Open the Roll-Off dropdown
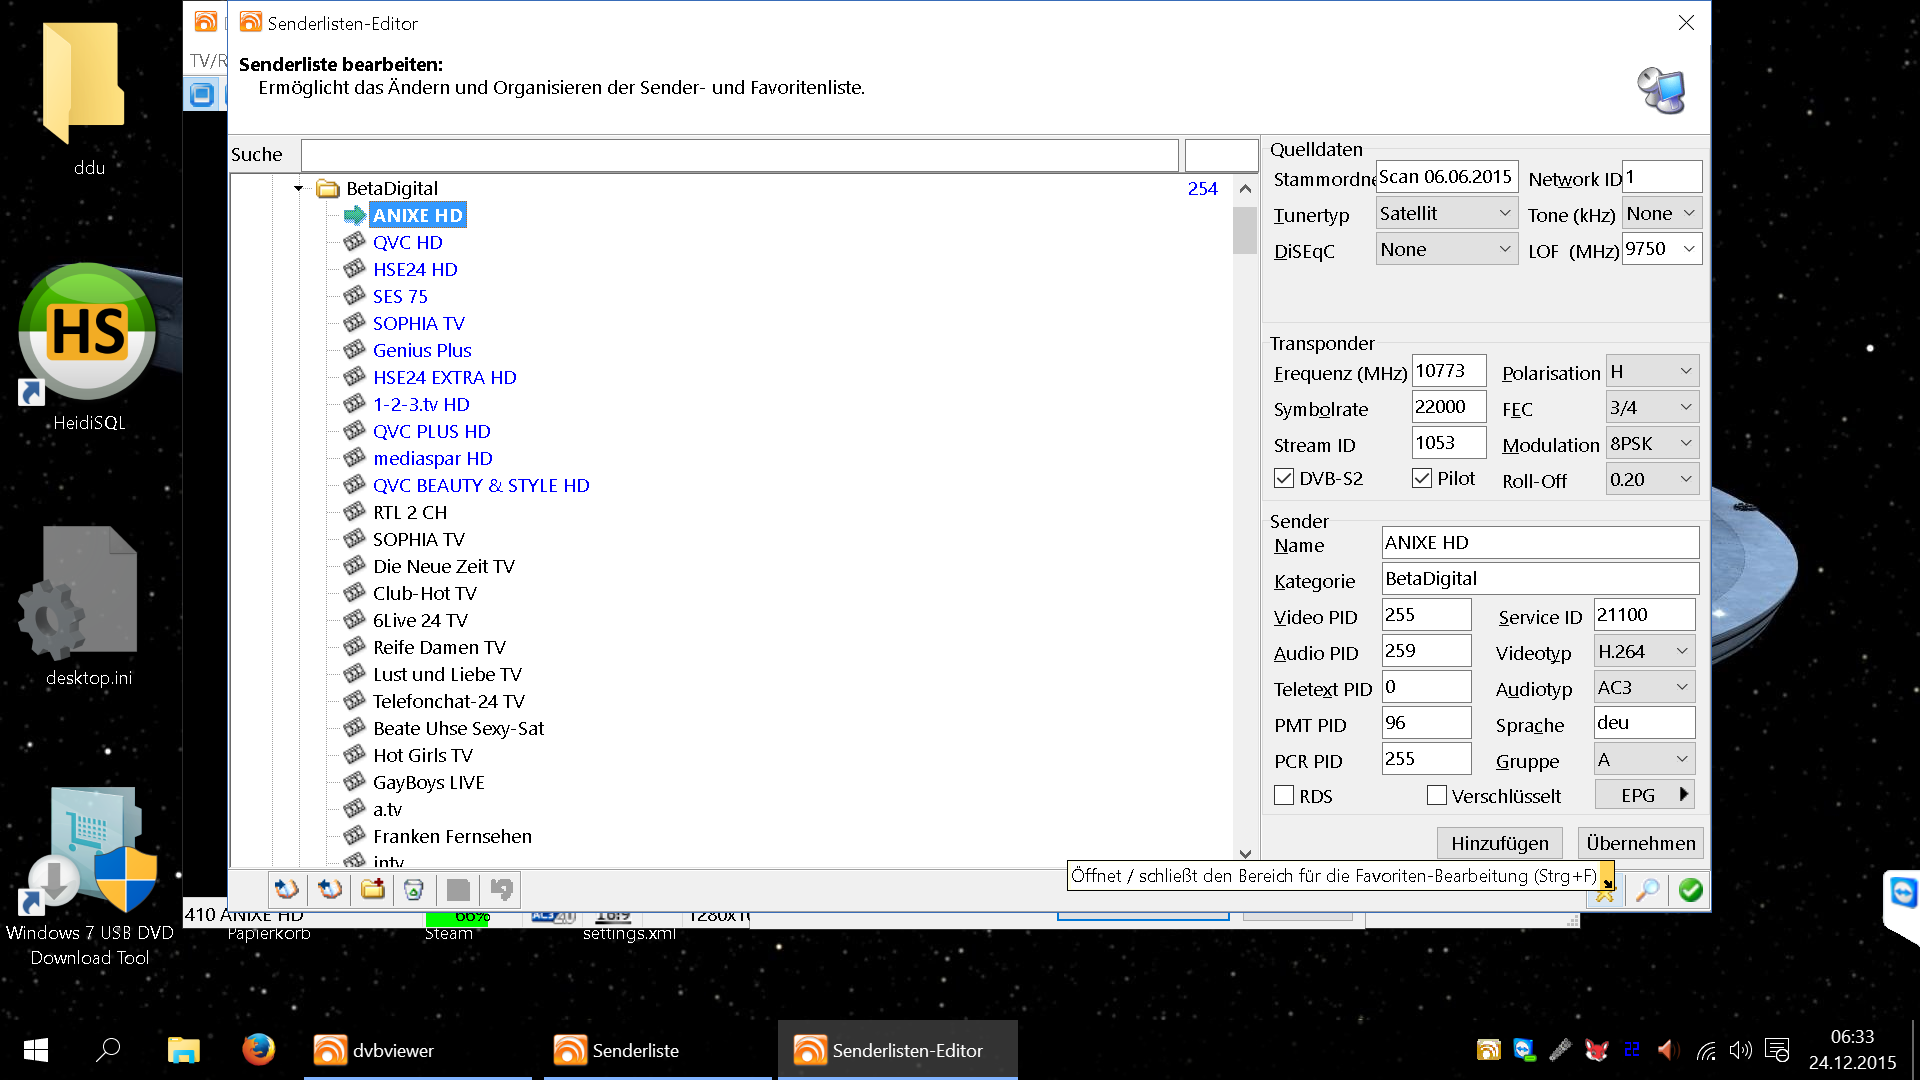The height and width of the screenshot is (1080, 1920). point(1652,479)
